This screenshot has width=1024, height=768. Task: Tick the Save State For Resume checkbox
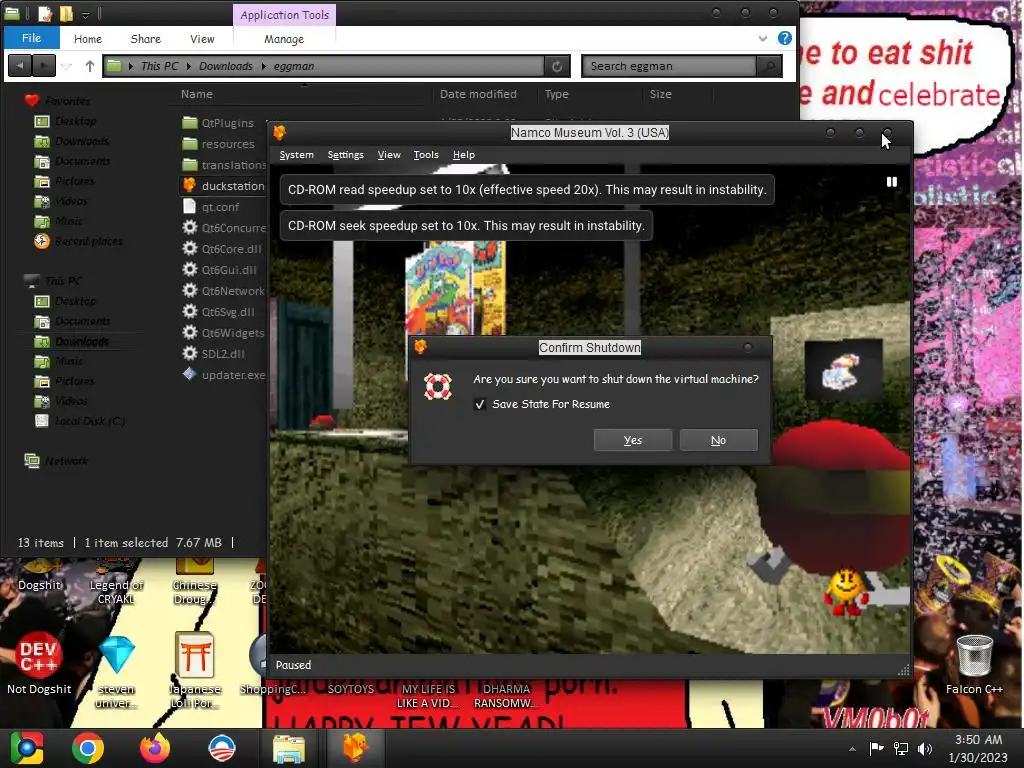[480, 404]
